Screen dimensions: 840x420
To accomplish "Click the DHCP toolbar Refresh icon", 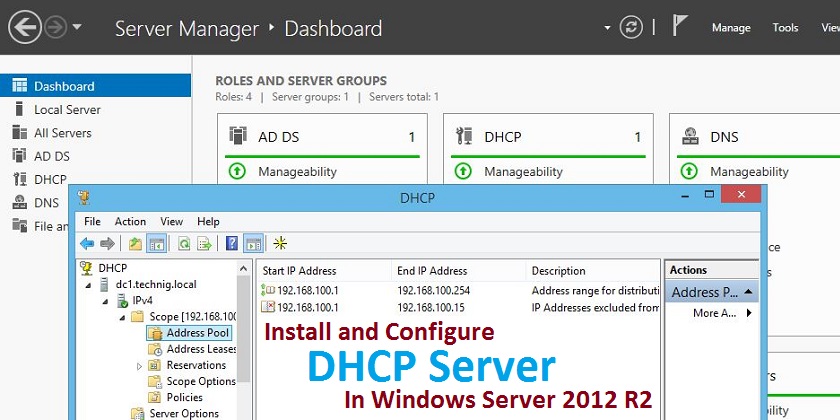I will coord(184,244).
